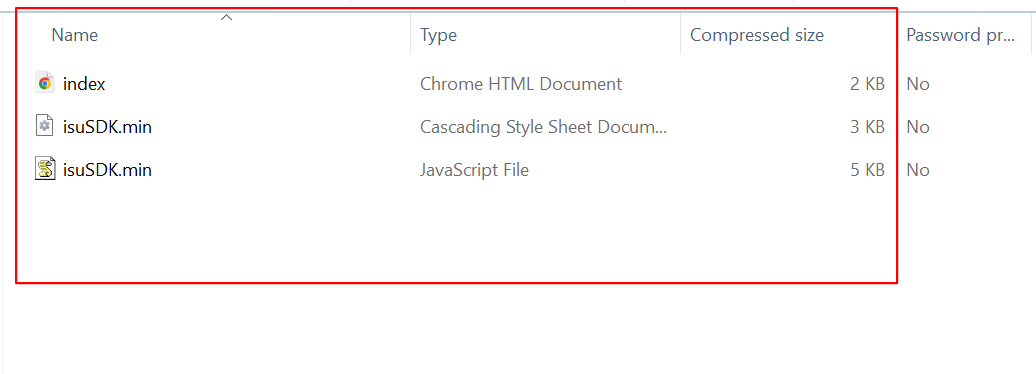This screenshot has height=374, width=1036.
Task: Click the No password value for index
Action: pos(918,84)
